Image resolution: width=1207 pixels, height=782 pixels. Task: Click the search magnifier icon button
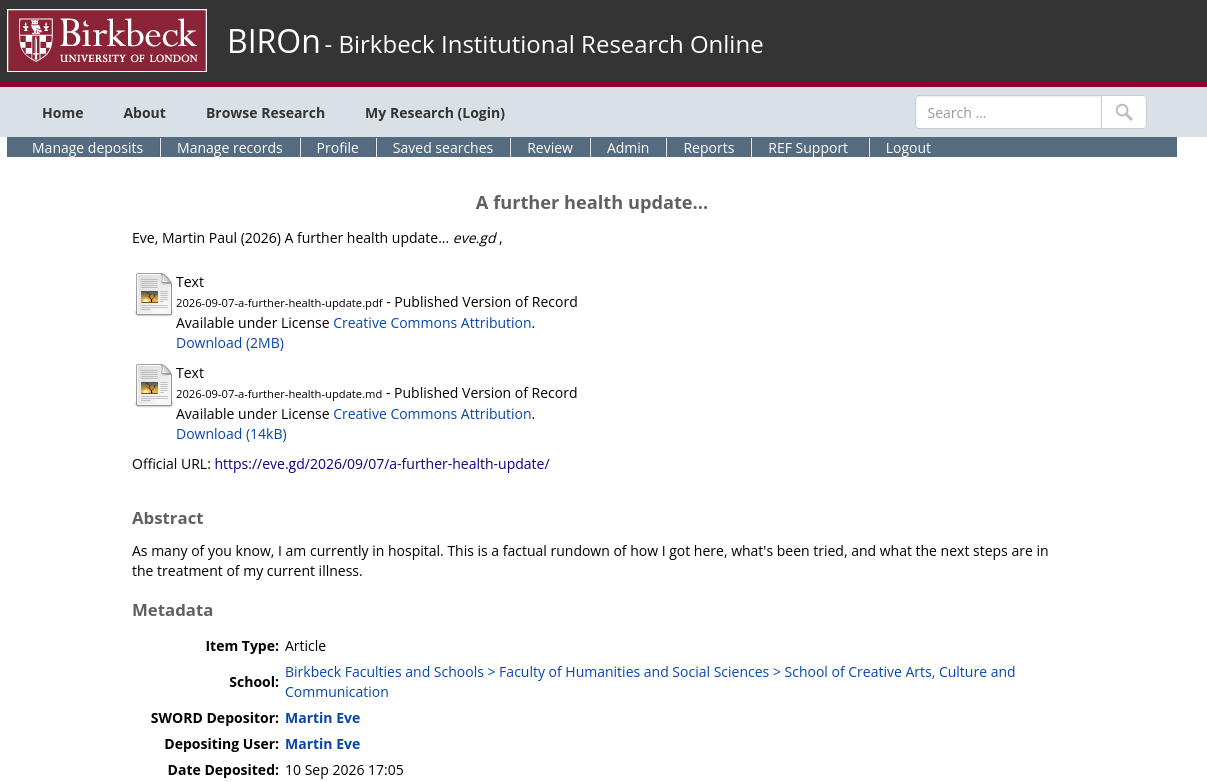1124,112
